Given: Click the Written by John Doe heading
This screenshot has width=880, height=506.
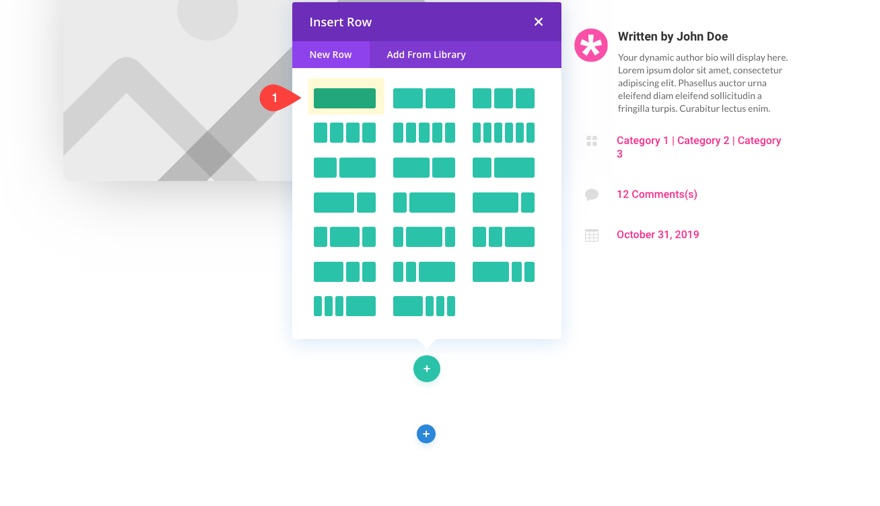Looking at the screenshot, I should [673, 37].
